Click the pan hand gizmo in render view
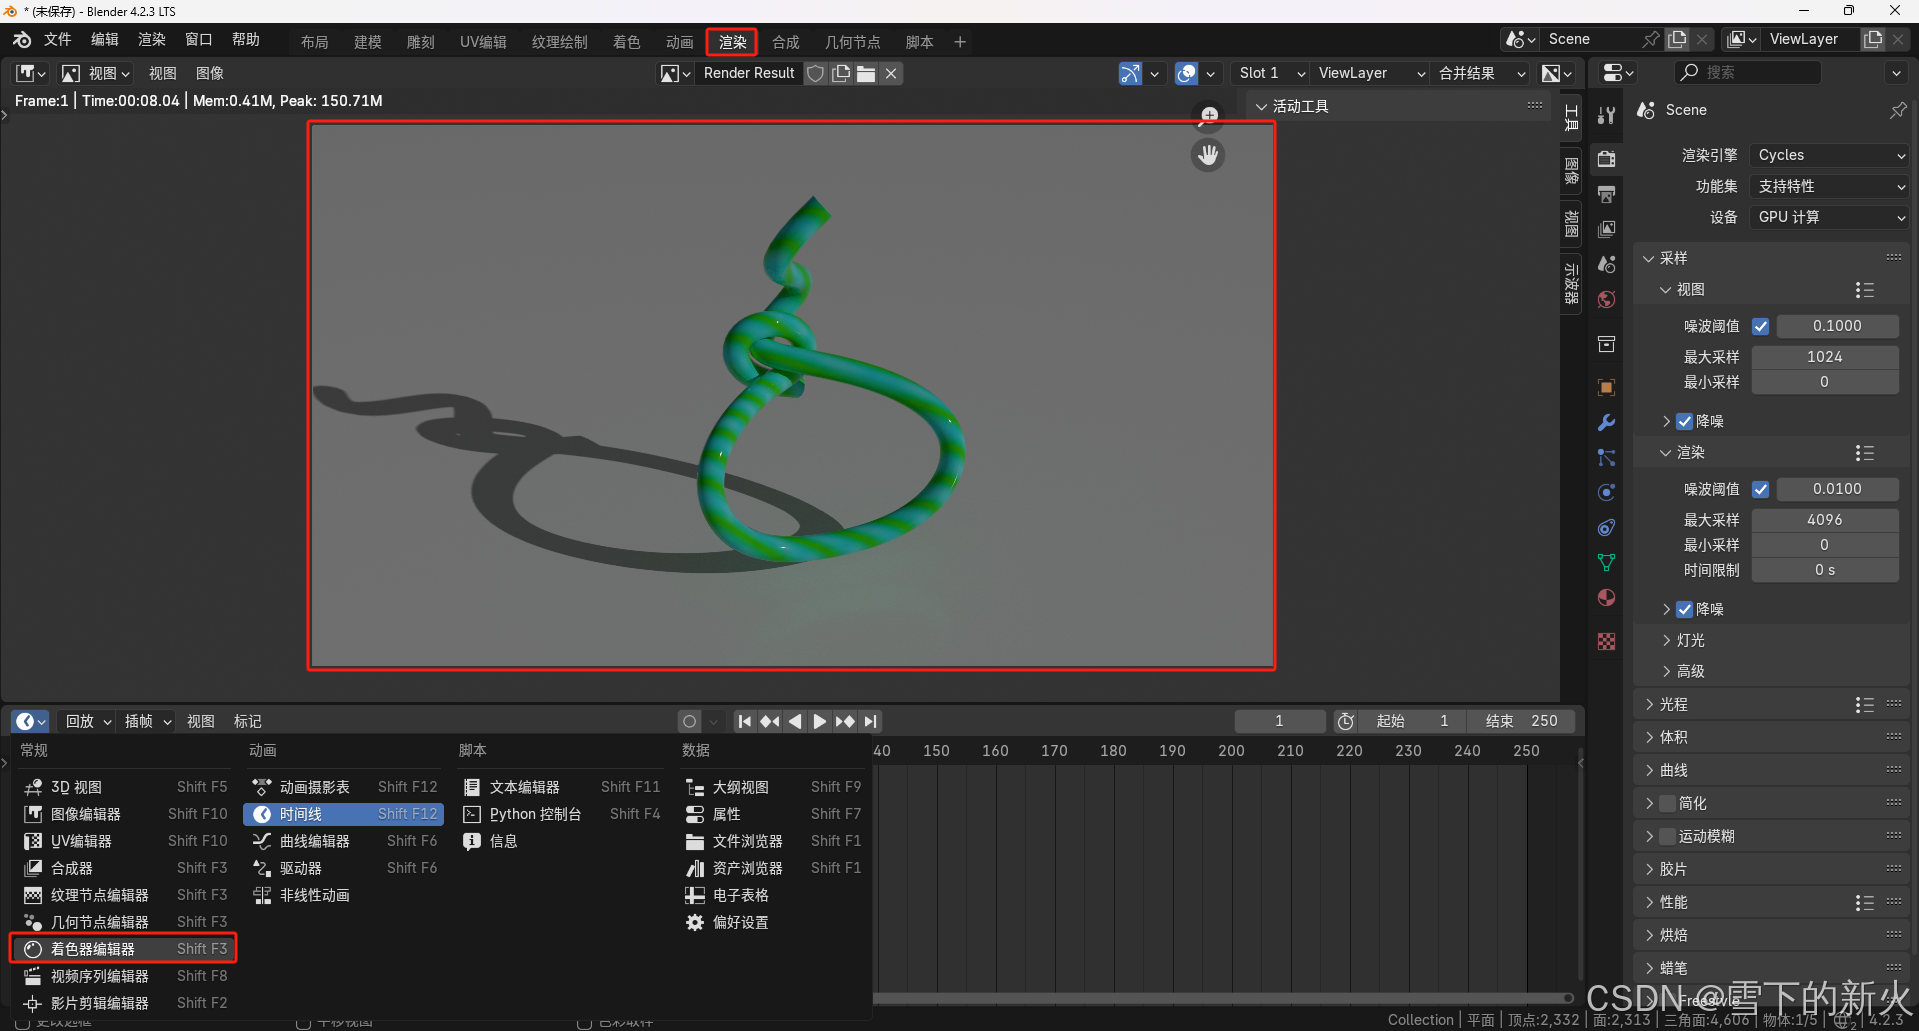 1208,155
